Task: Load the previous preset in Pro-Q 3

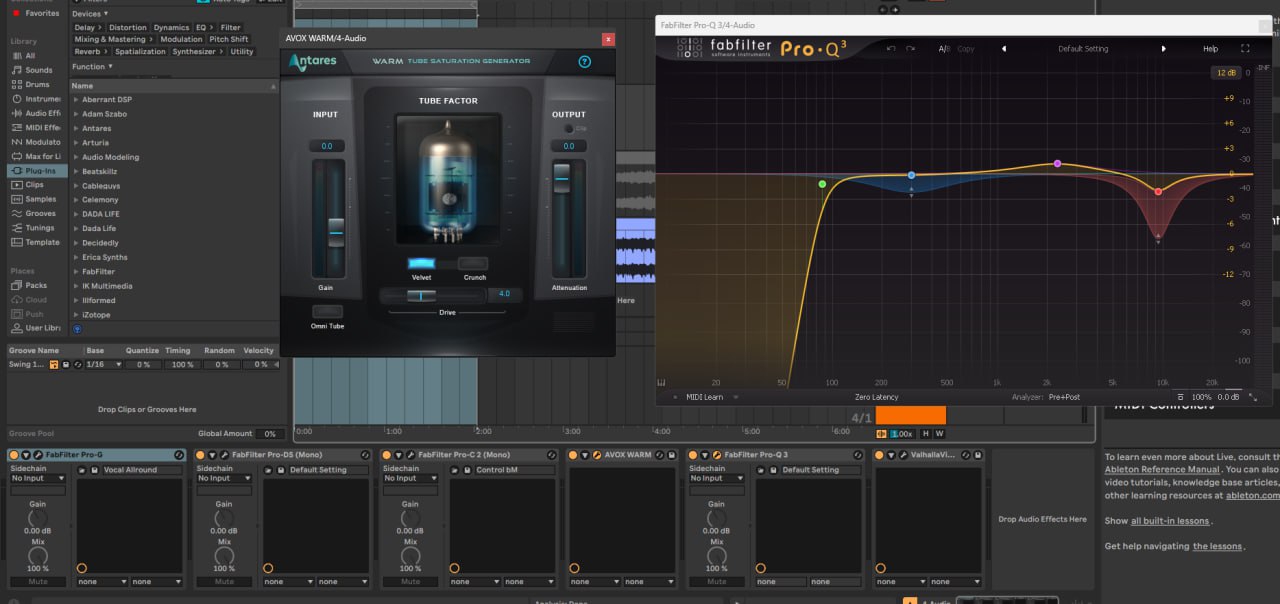Action: (1004, 48)
